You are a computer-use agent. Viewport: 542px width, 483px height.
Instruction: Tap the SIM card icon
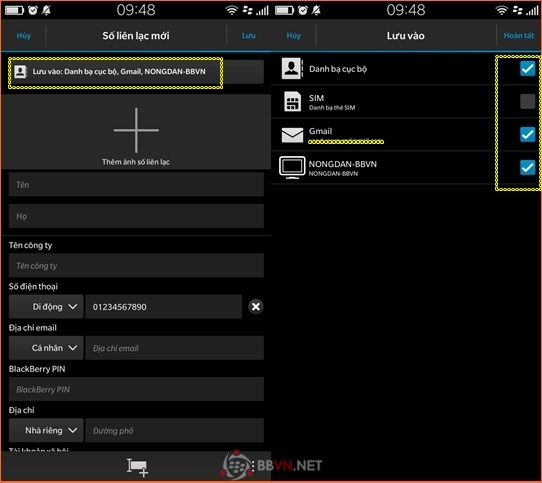coord(292,101)
